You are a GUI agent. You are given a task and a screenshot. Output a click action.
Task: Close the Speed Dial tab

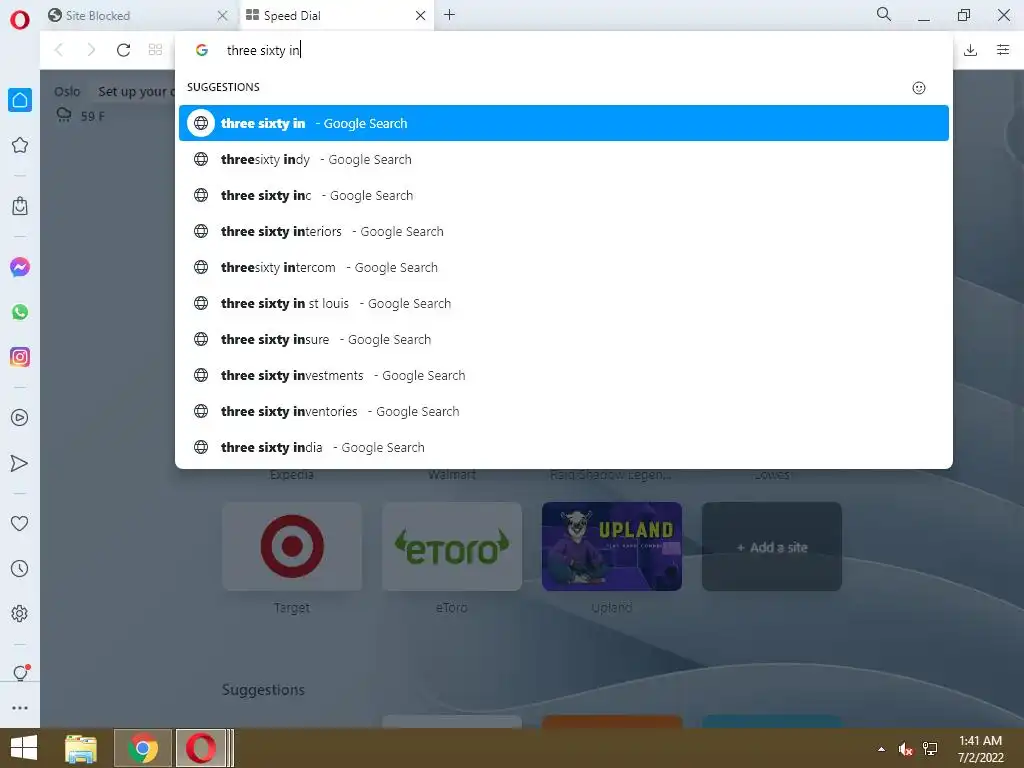click(x=421, y=15)
